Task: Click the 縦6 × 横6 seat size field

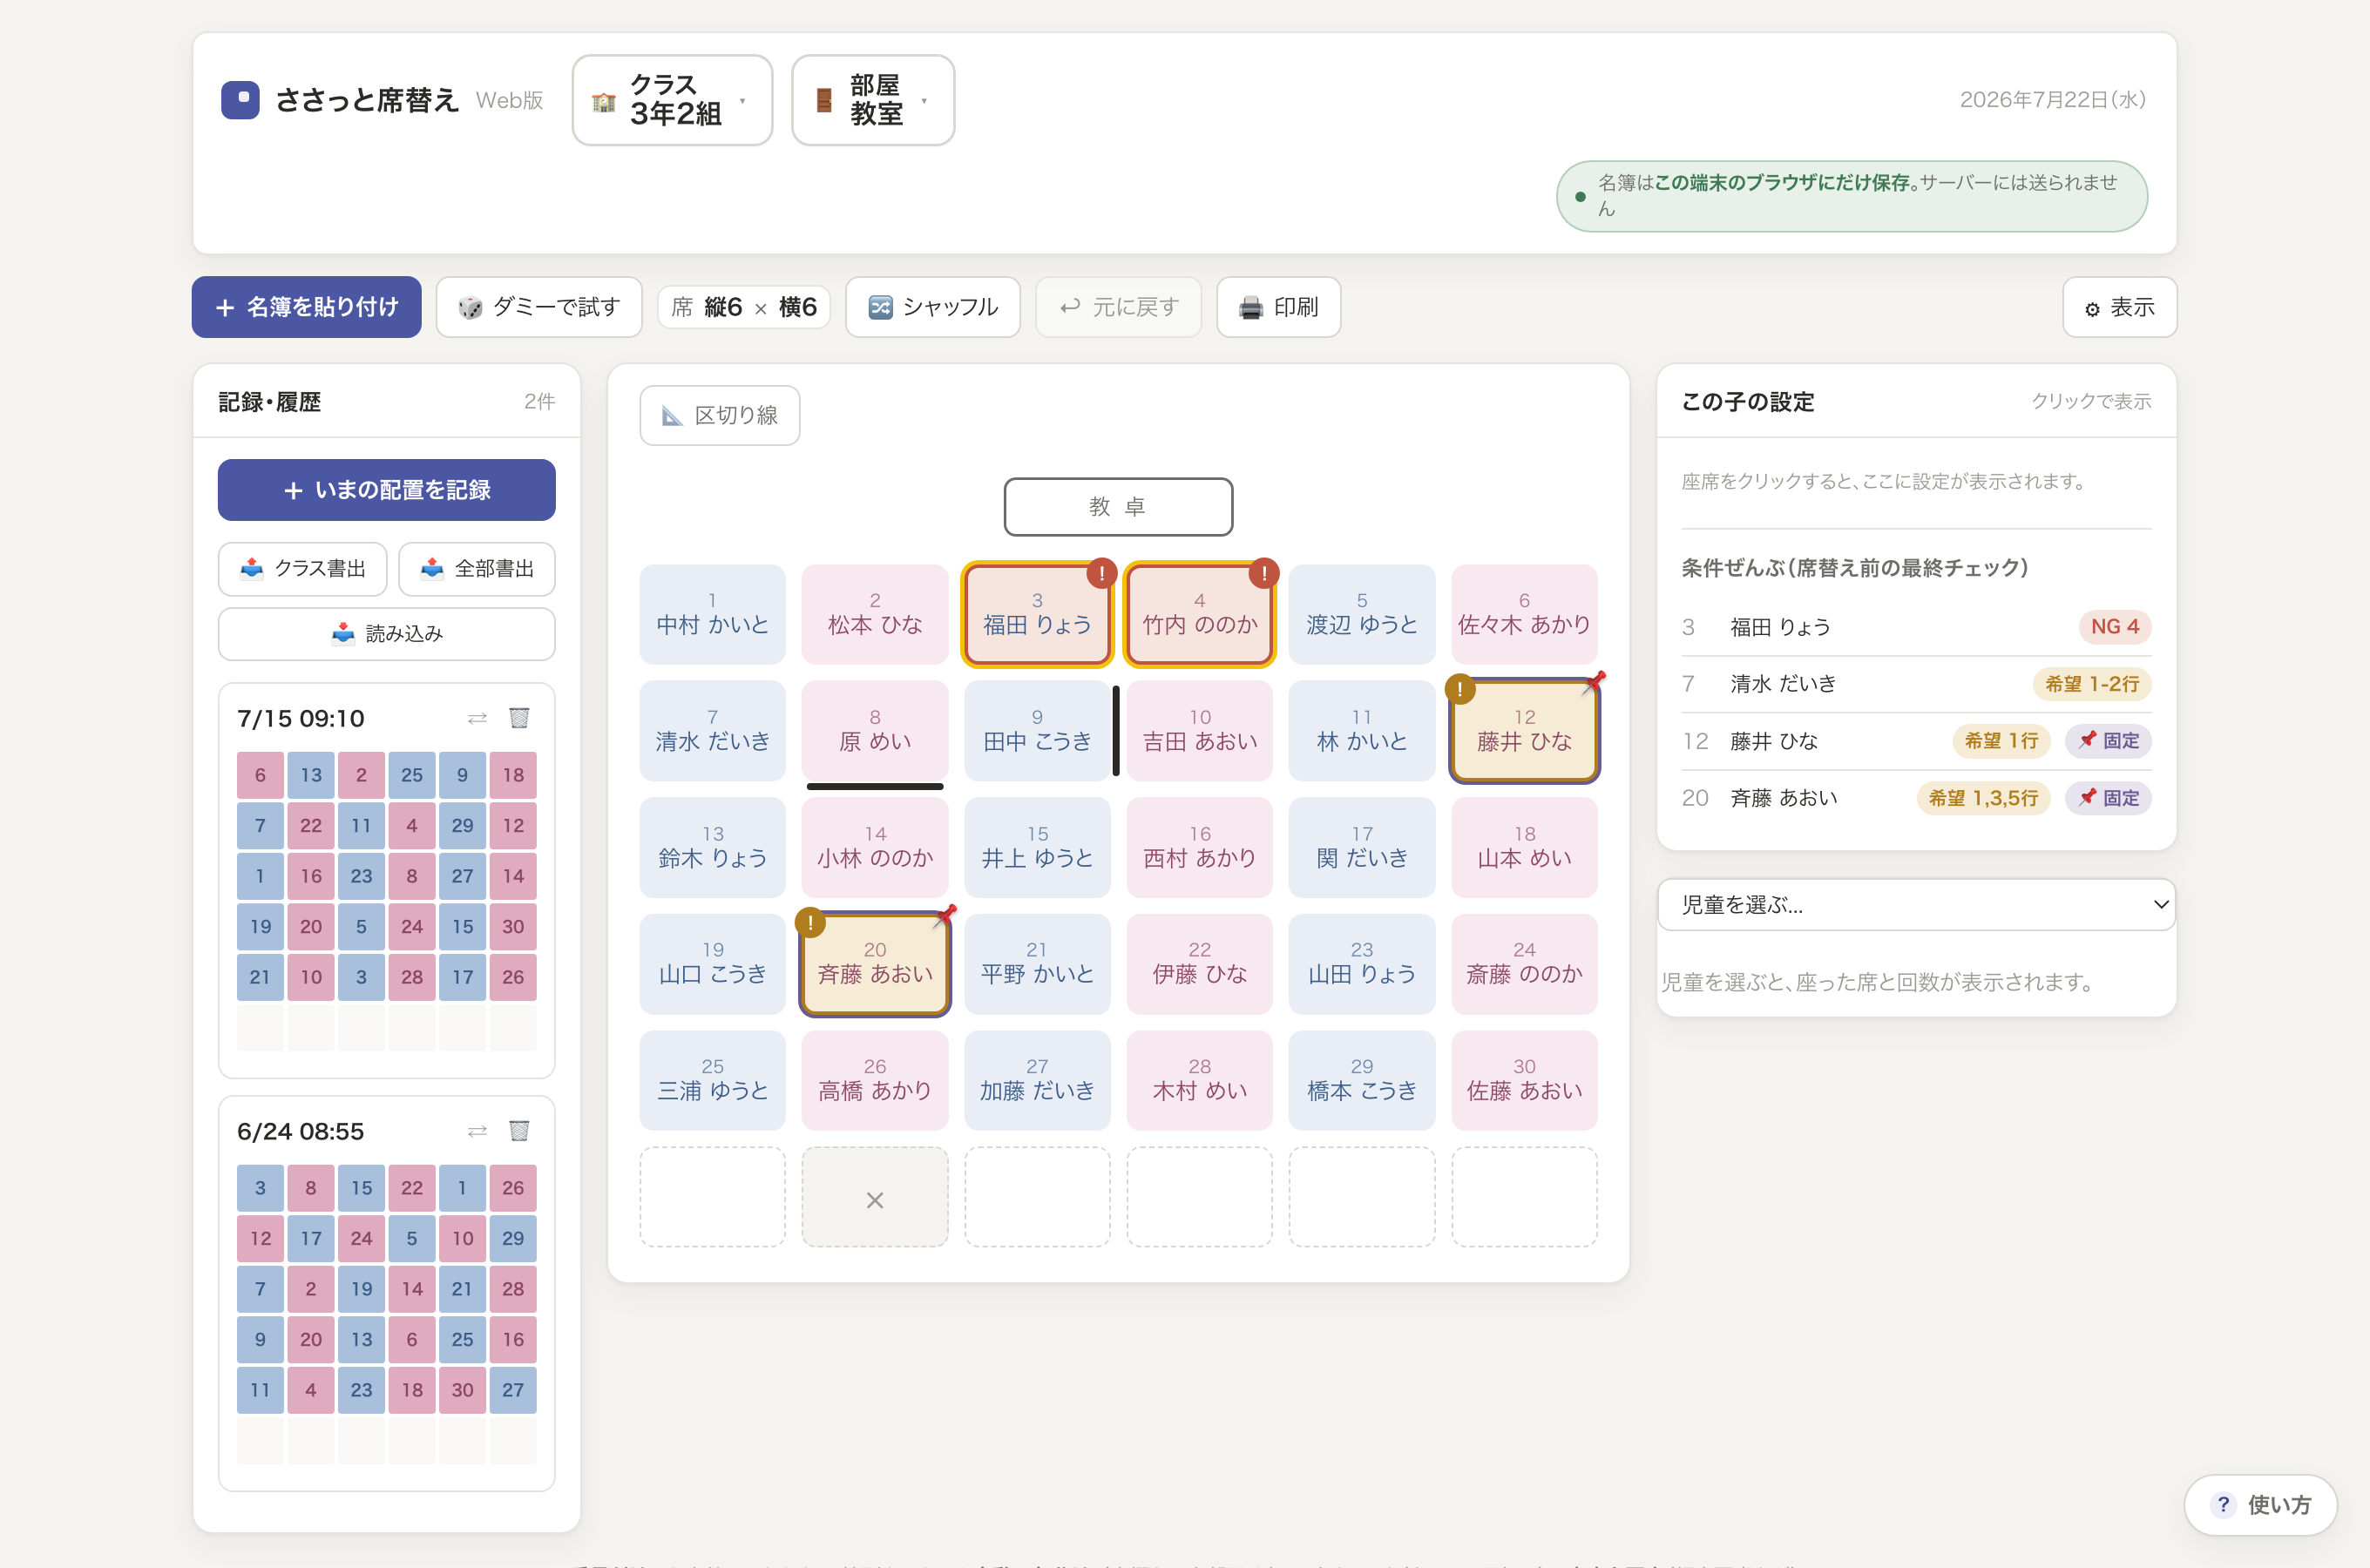Action: (x=744, y=307)
